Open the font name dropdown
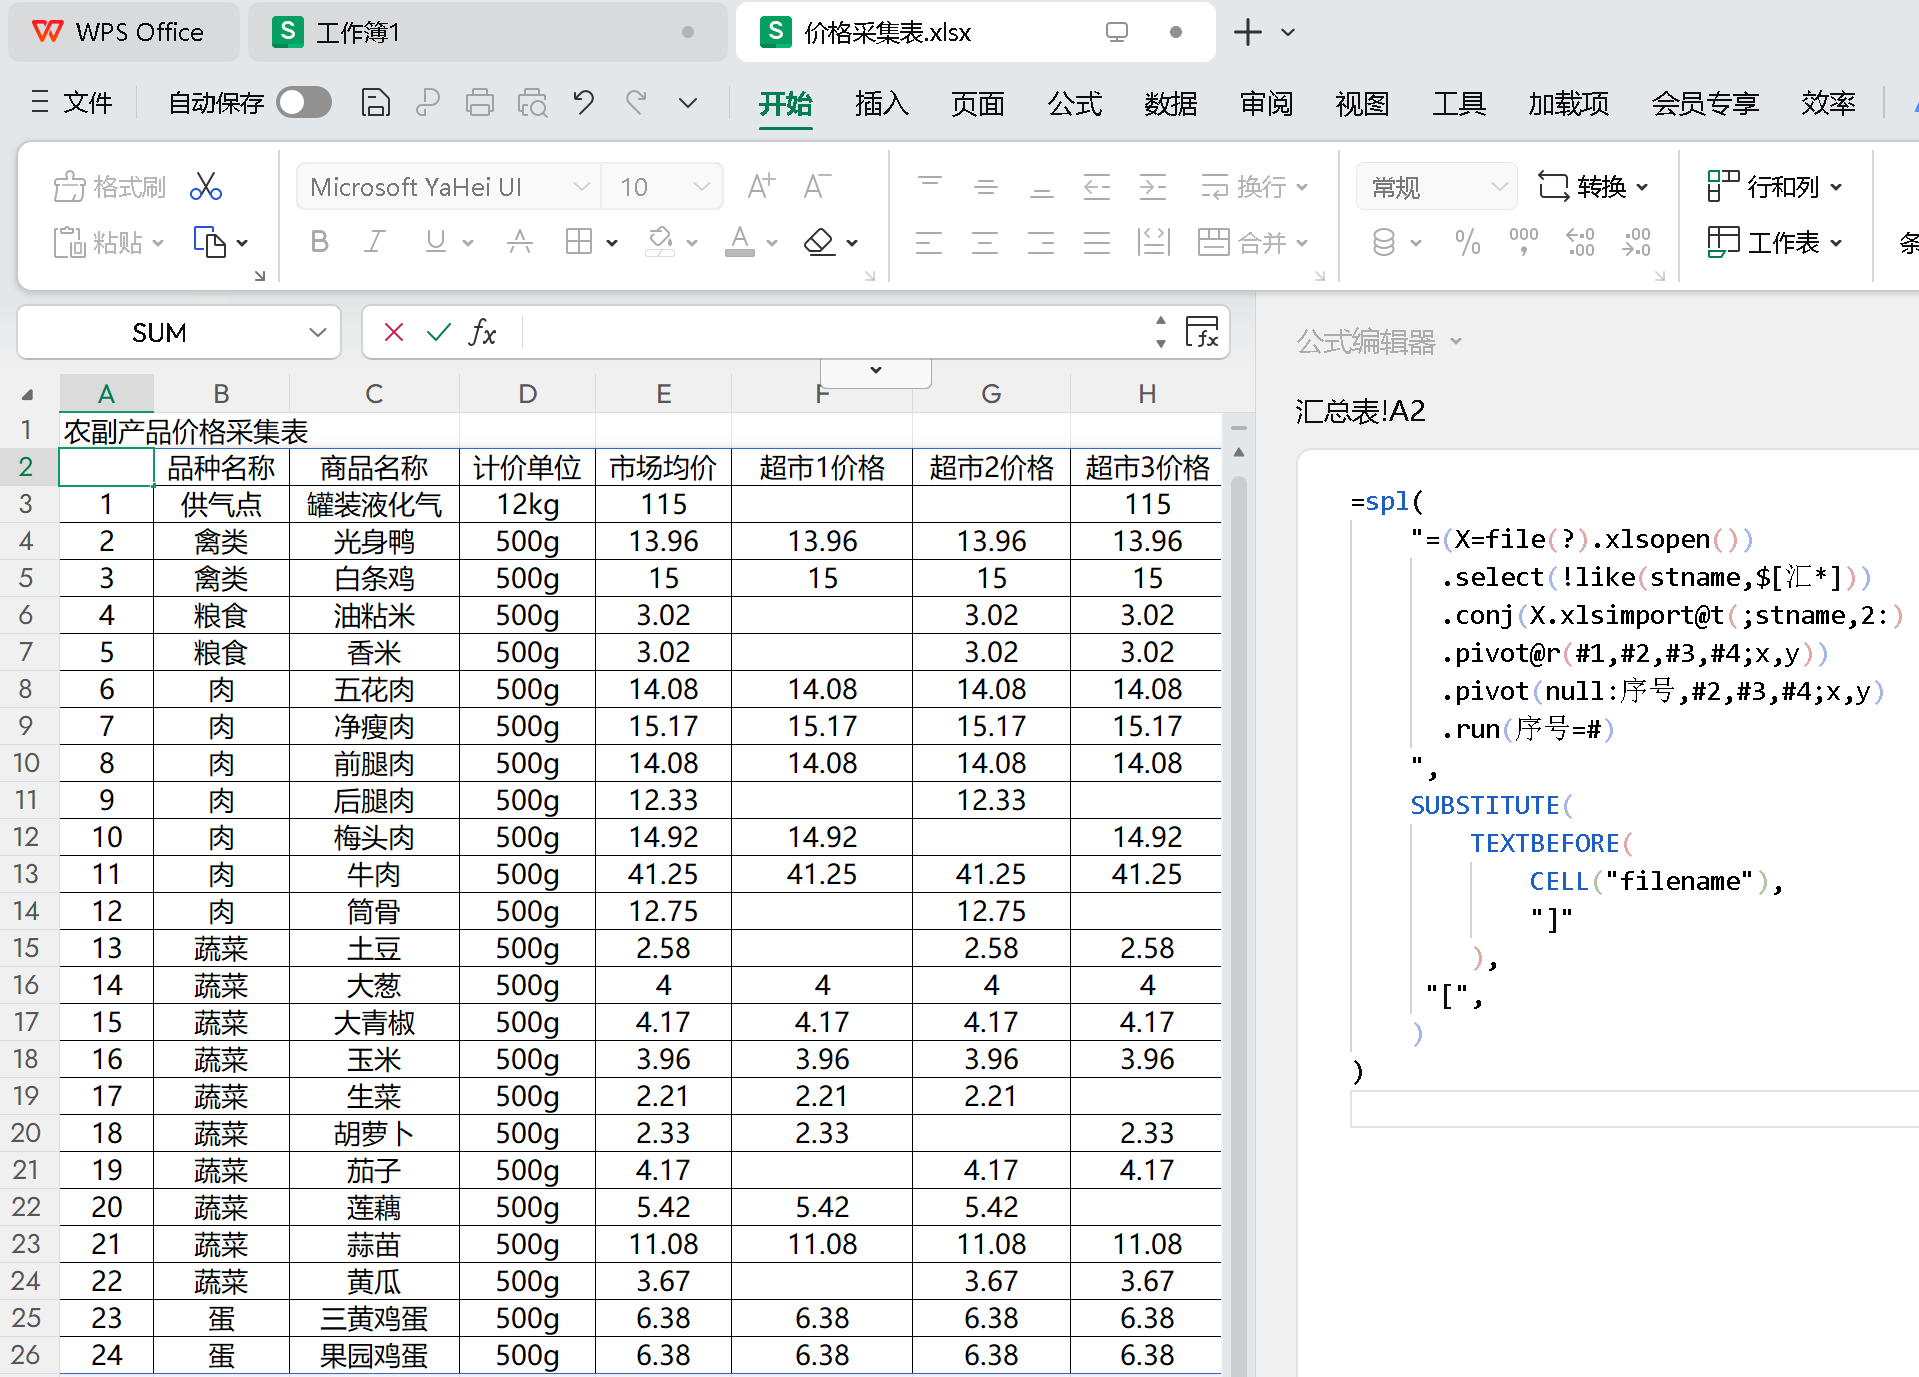 (581, 187)
